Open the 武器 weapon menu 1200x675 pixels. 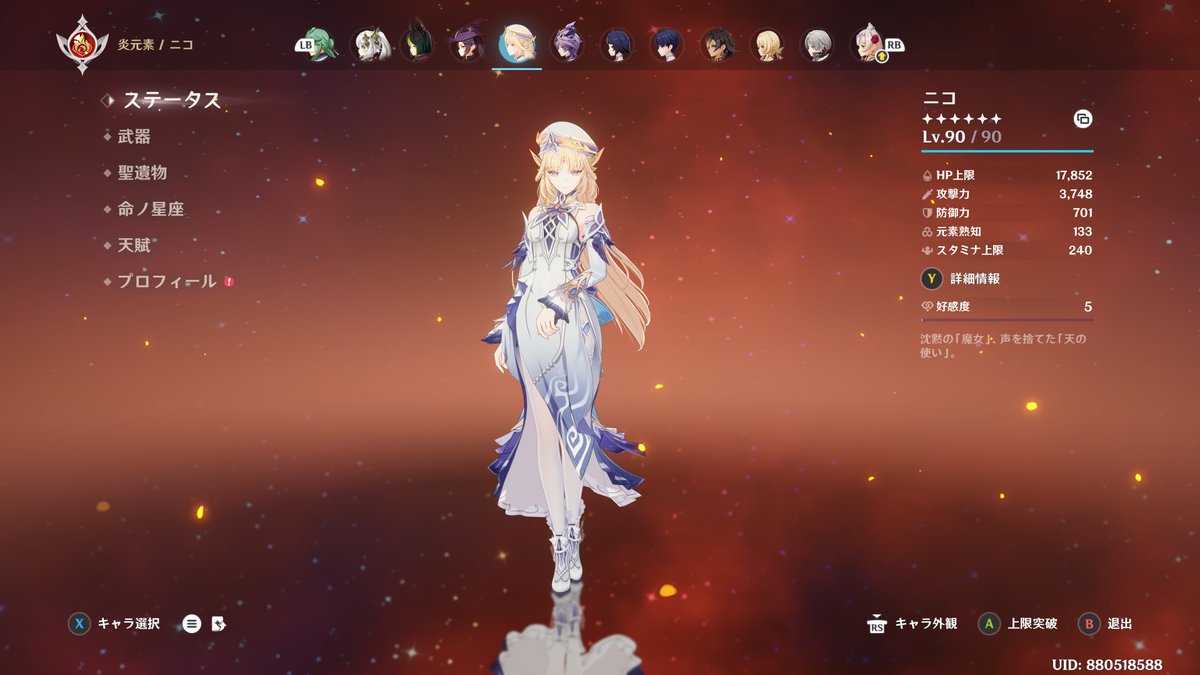point(134,136)
